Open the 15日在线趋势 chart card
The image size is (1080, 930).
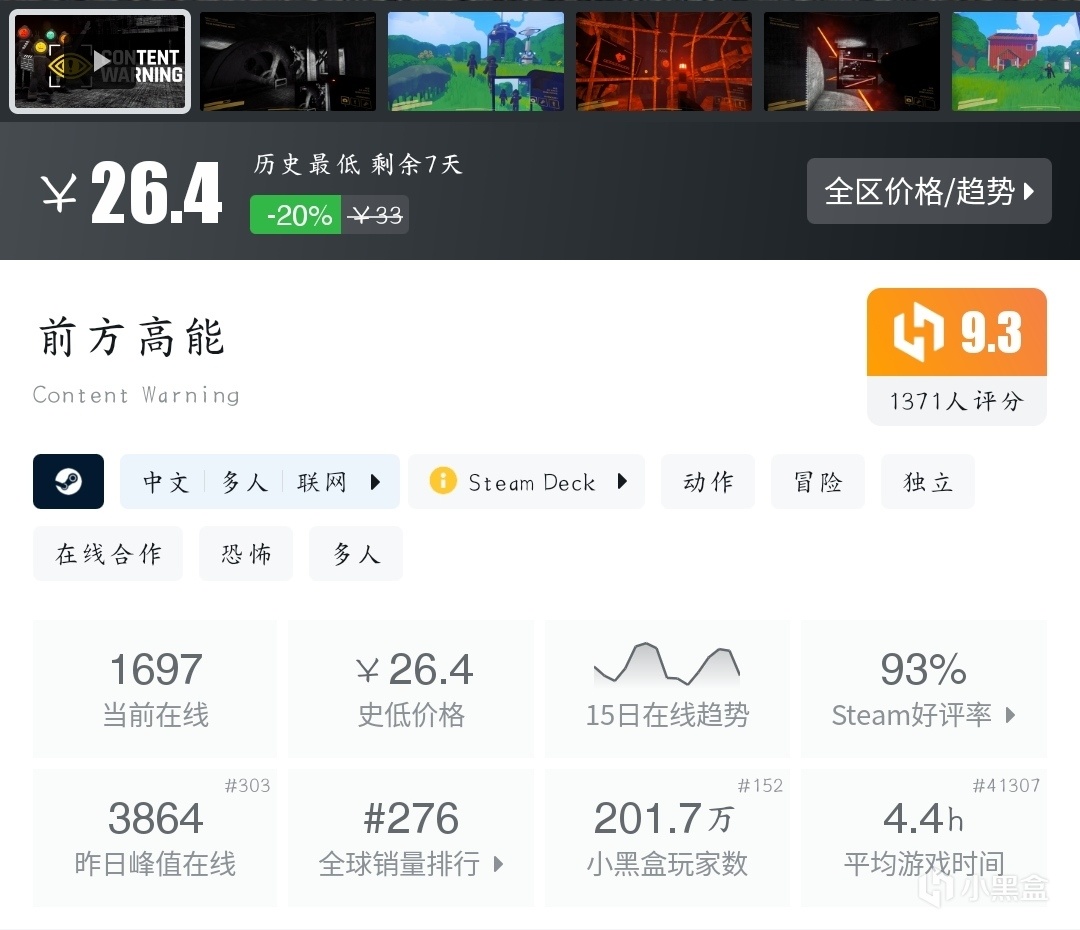pos(667,689)
